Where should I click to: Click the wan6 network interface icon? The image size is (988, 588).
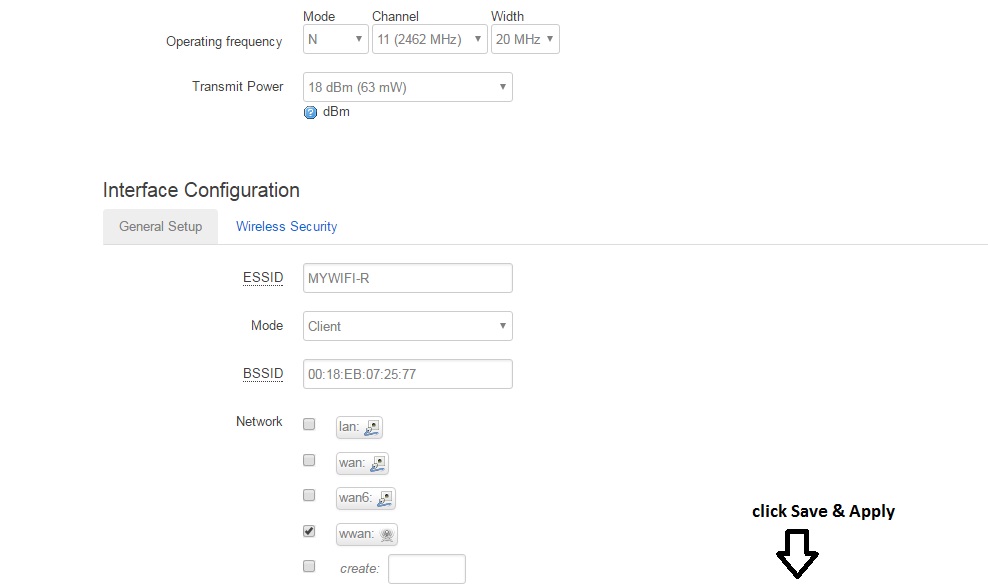[385, 498]
